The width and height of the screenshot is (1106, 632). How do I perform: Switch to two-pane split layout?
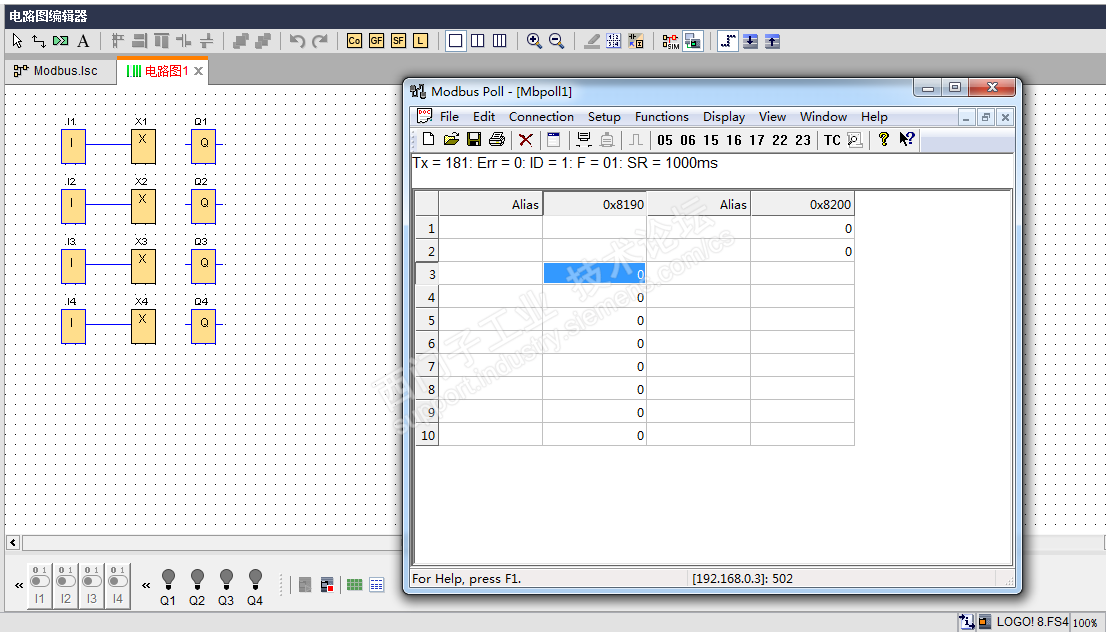[x=478, y=41]
